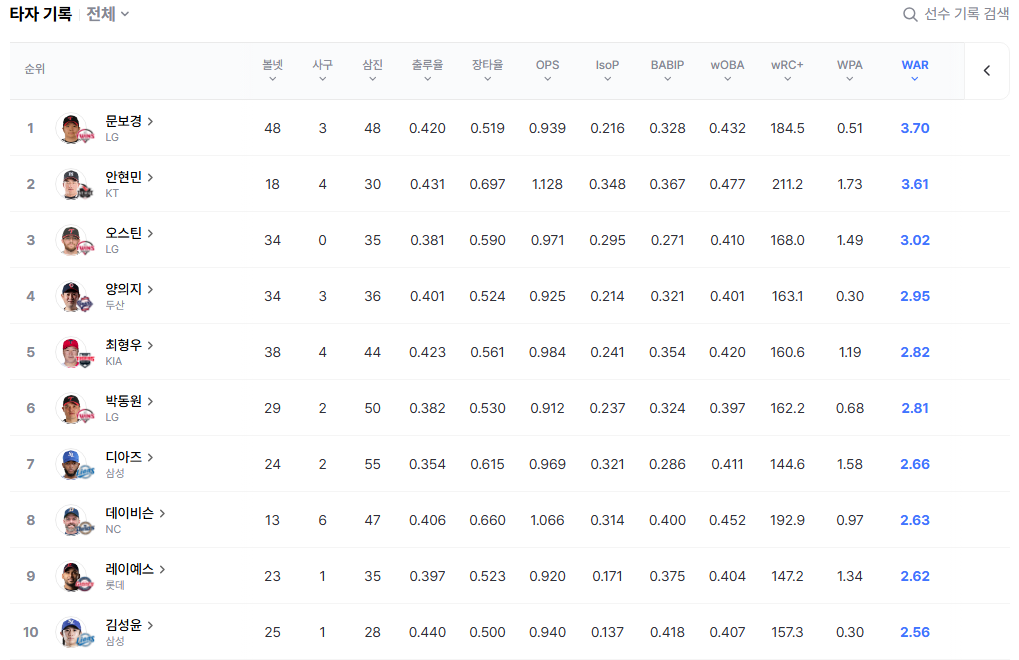Click 디아즈 player profile picture

point(70,464)
